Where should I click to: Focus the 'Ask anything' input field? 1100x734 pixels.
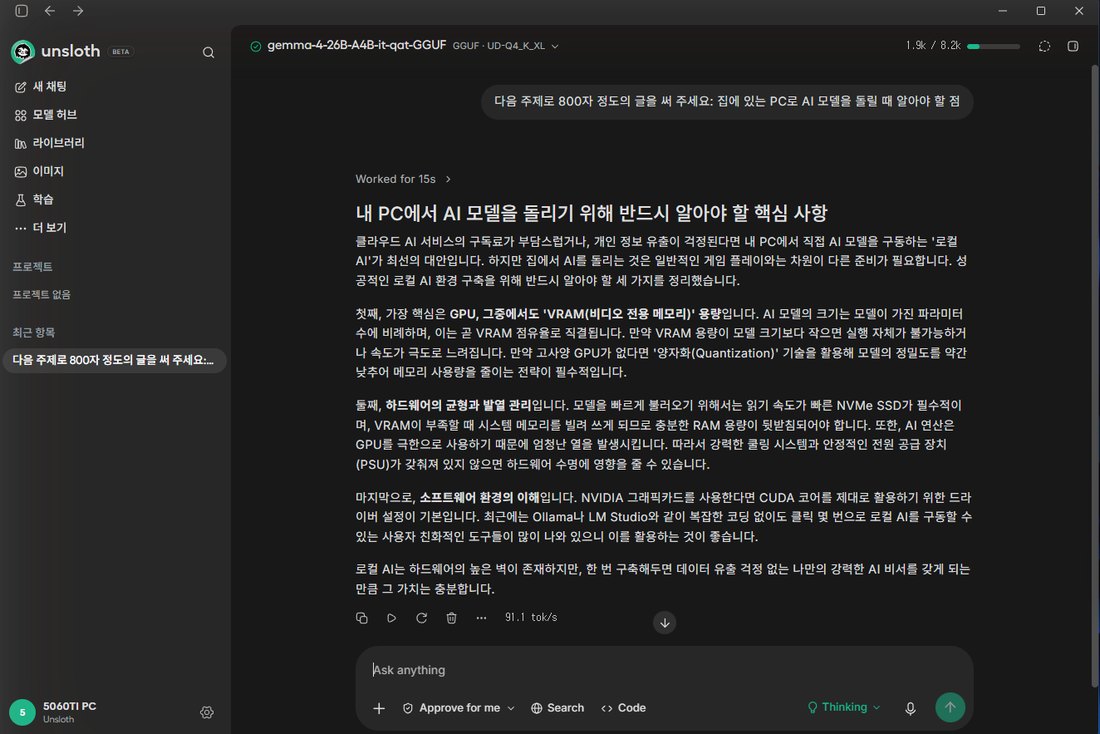664,670
